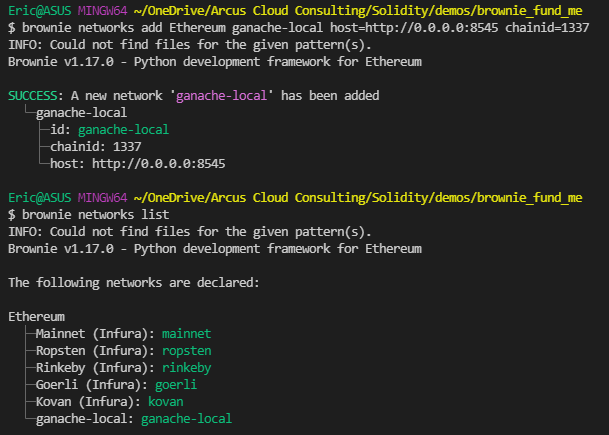This screenshot has width=609, height=435.
Task: Click the 'SUCCESS' status word
Action: pos(33,96)
